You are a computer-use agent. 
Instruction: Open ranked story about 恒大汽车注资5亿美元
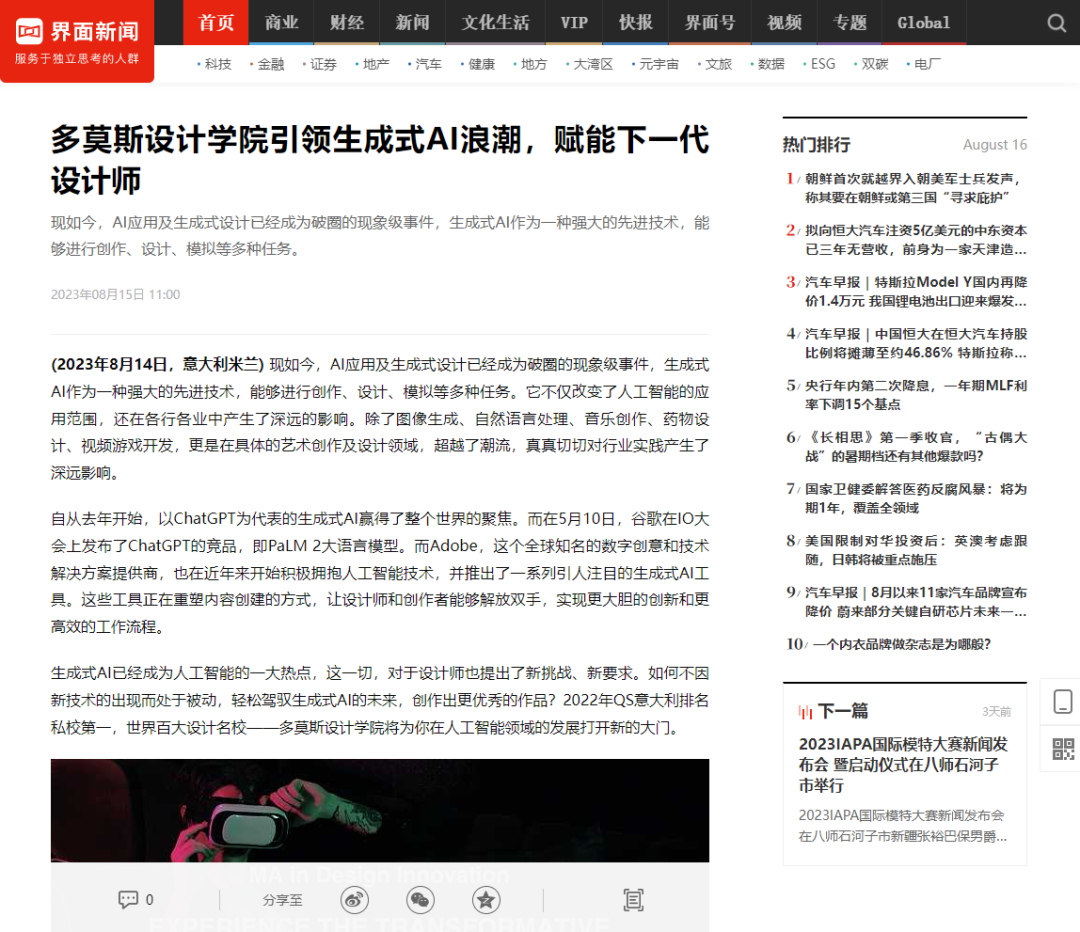coord(916,240)
